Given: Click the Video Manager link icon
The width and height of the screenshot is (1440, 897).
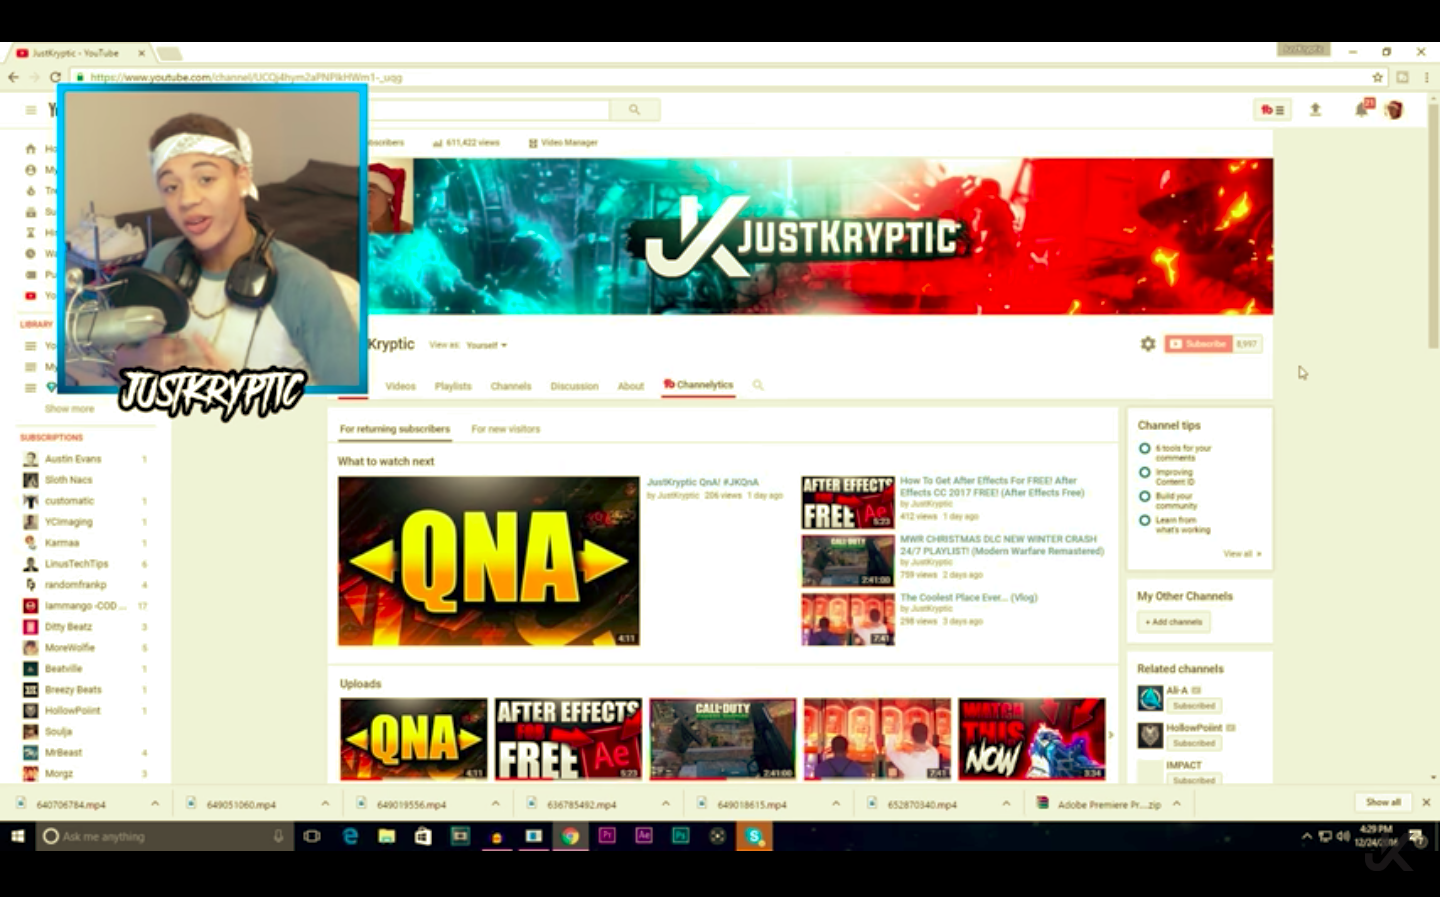Looking at the screenshot, I should coord(533,143).
